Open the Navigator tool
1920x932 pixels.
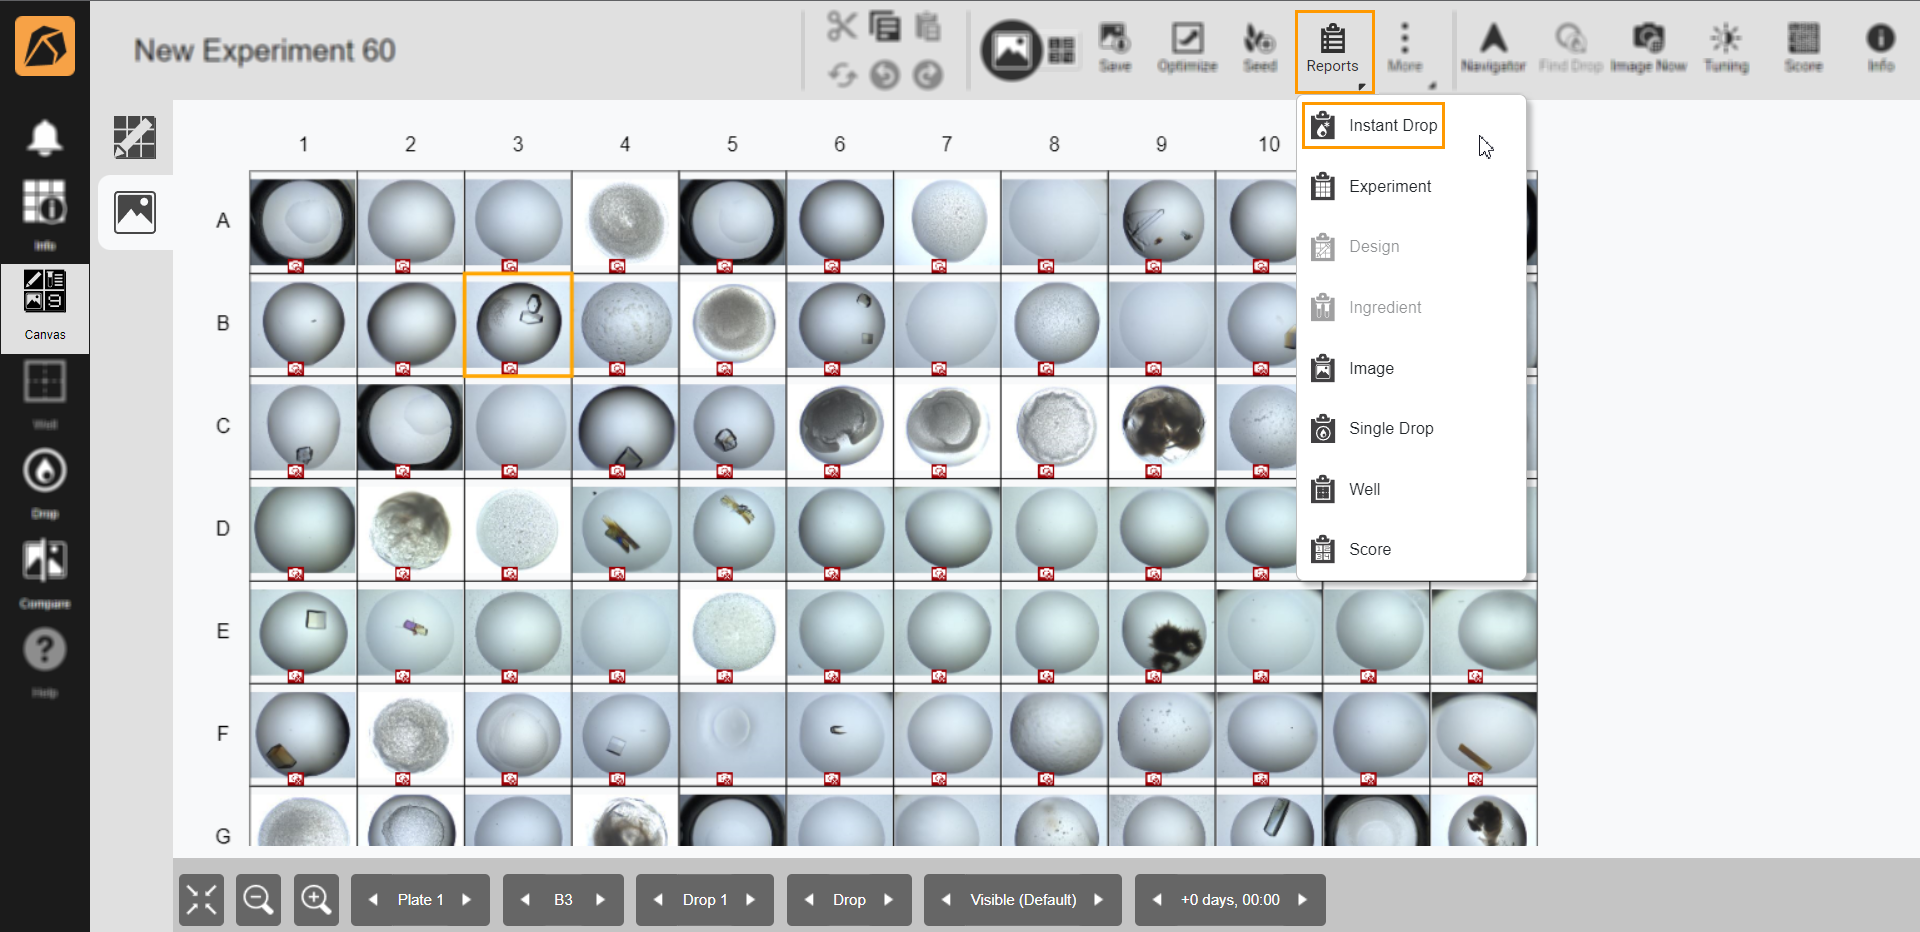(x=1492, y=49)
